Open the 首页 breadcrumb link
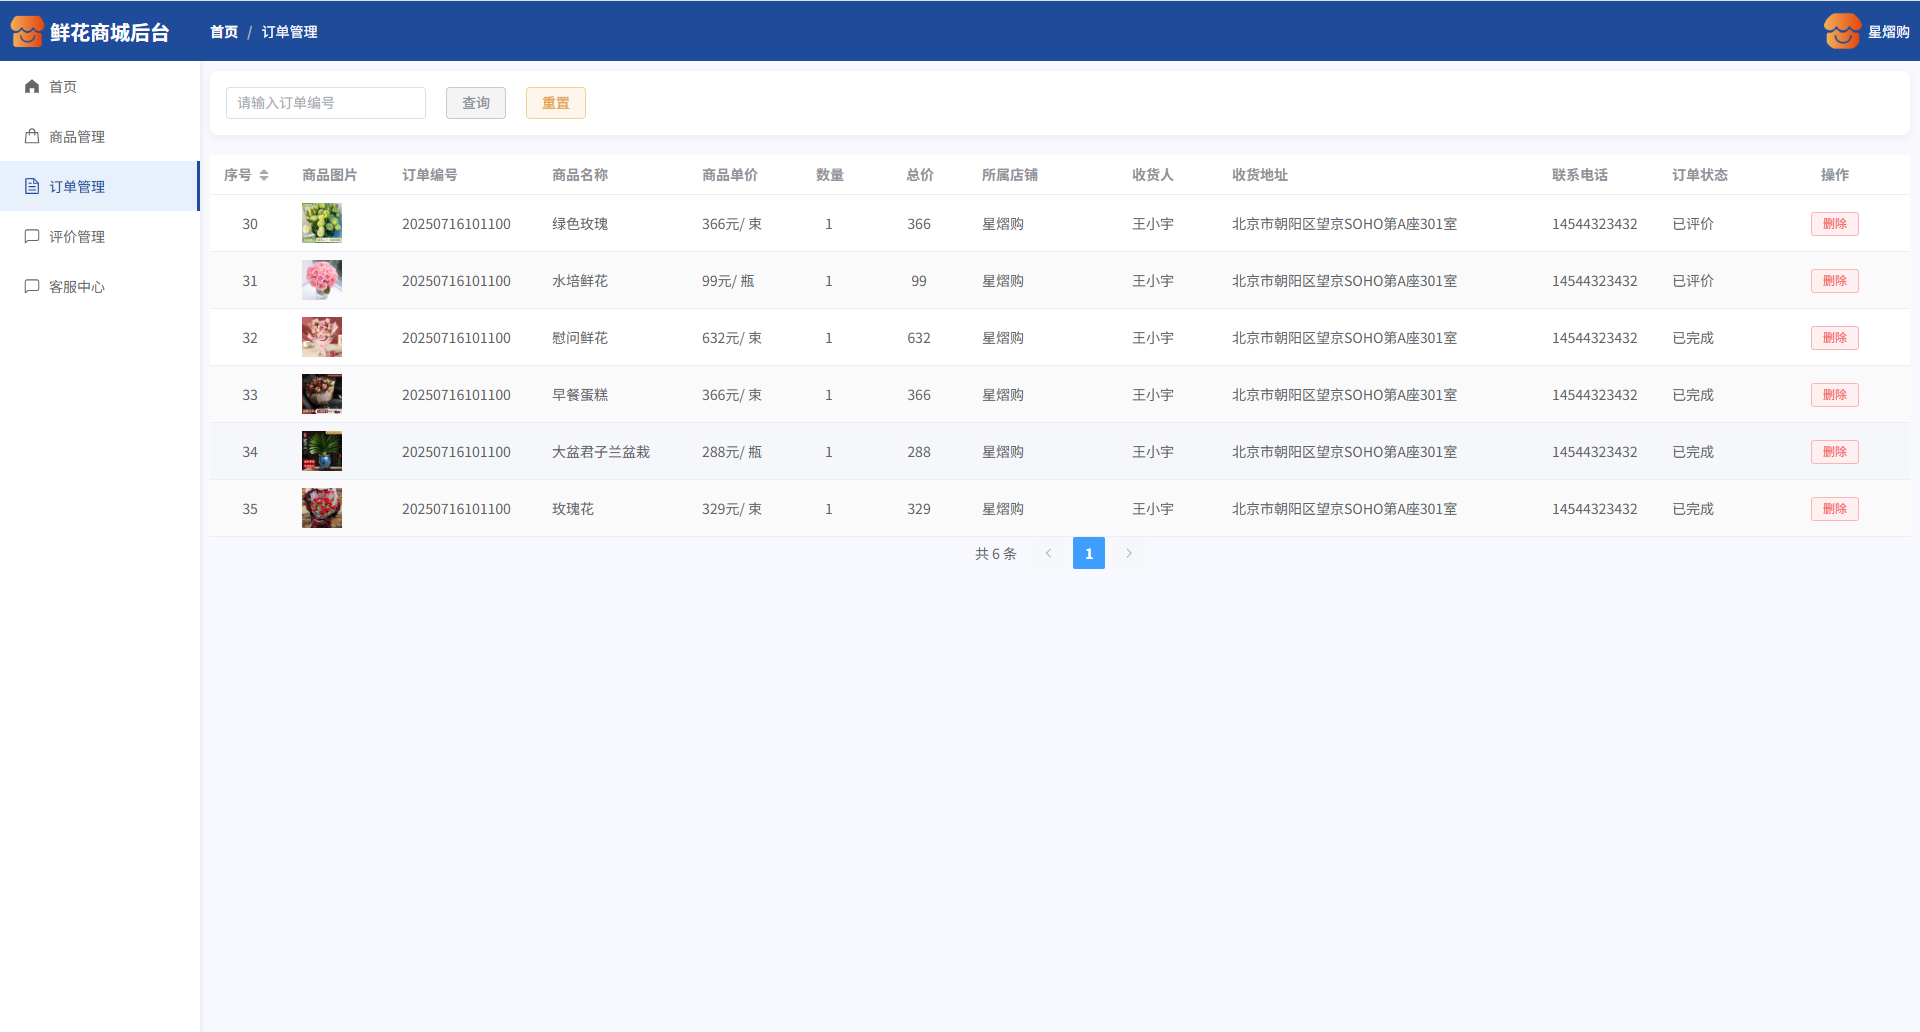This screenshot has height=1032, width=1920. coord(224,32)
